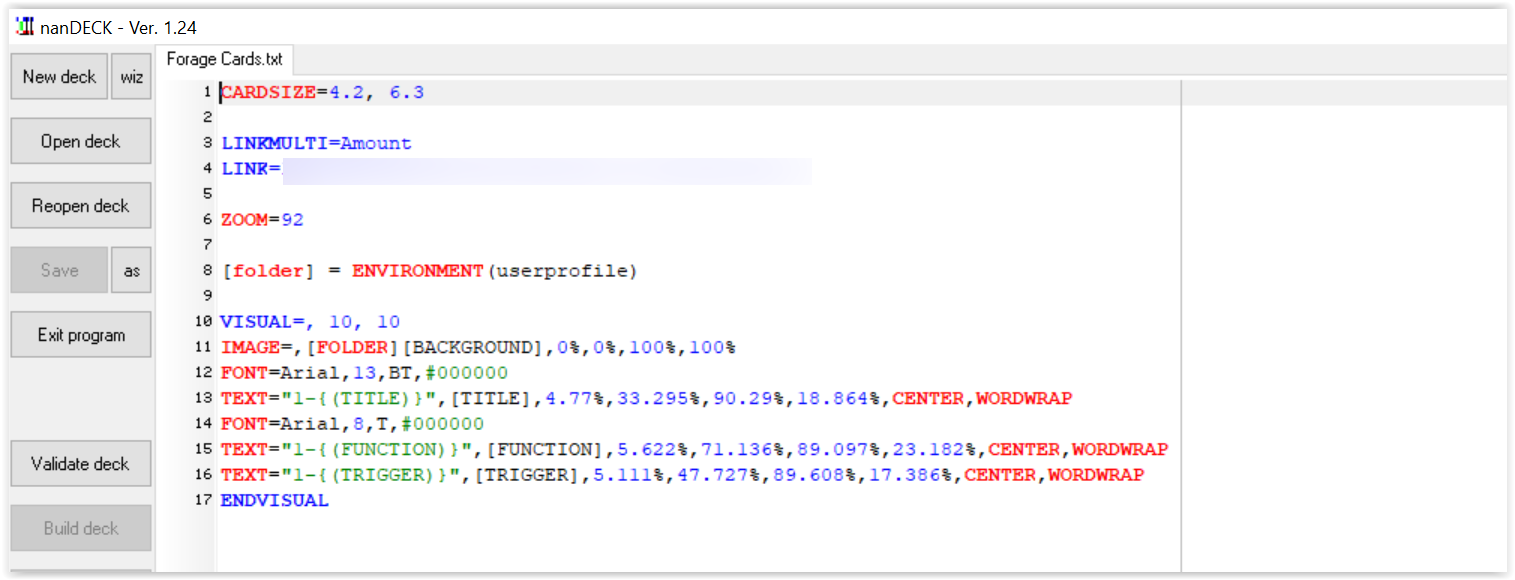Click the Save button
Viewport: 1515px width, 580px height.
(59, 269)
